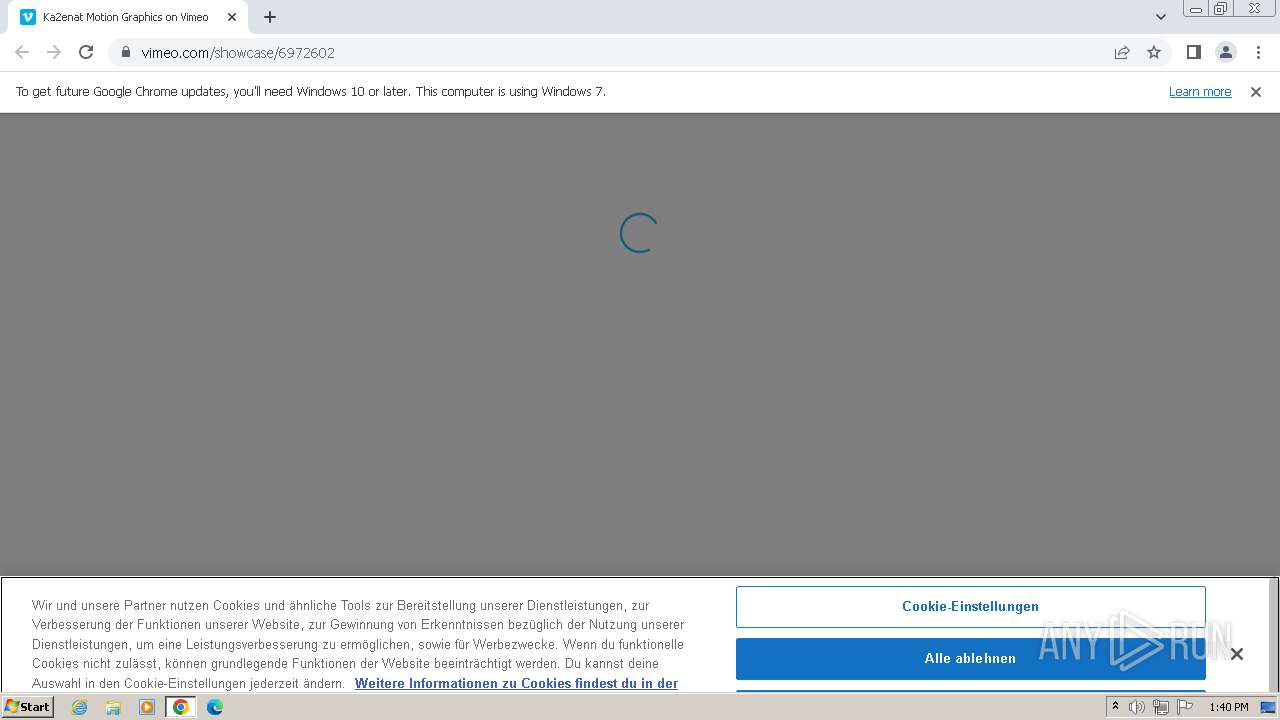
Task: Open the Chrome profile avatar
Action: 1225,52
